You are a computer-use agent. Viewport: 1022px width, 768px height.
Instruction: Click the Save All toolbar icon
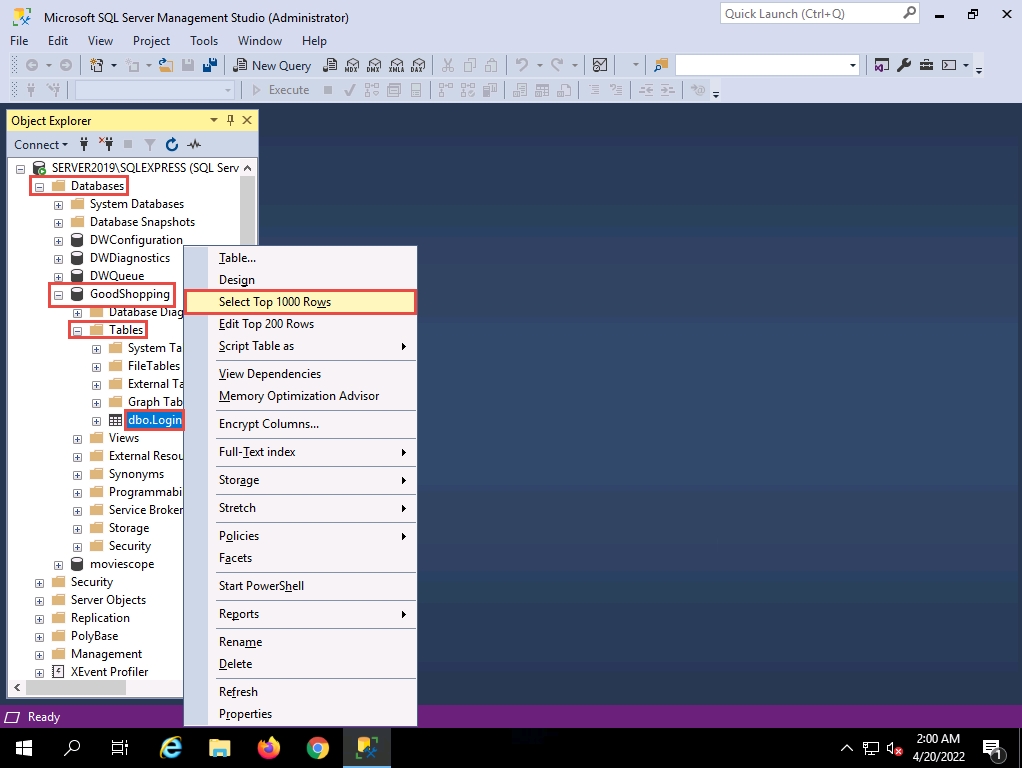(210, 65)
